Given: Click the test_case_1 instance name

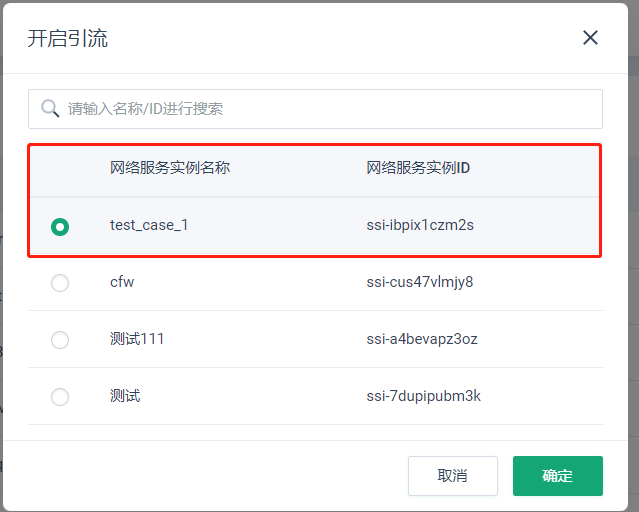Looking at the screenshot, I should [149, 225].
